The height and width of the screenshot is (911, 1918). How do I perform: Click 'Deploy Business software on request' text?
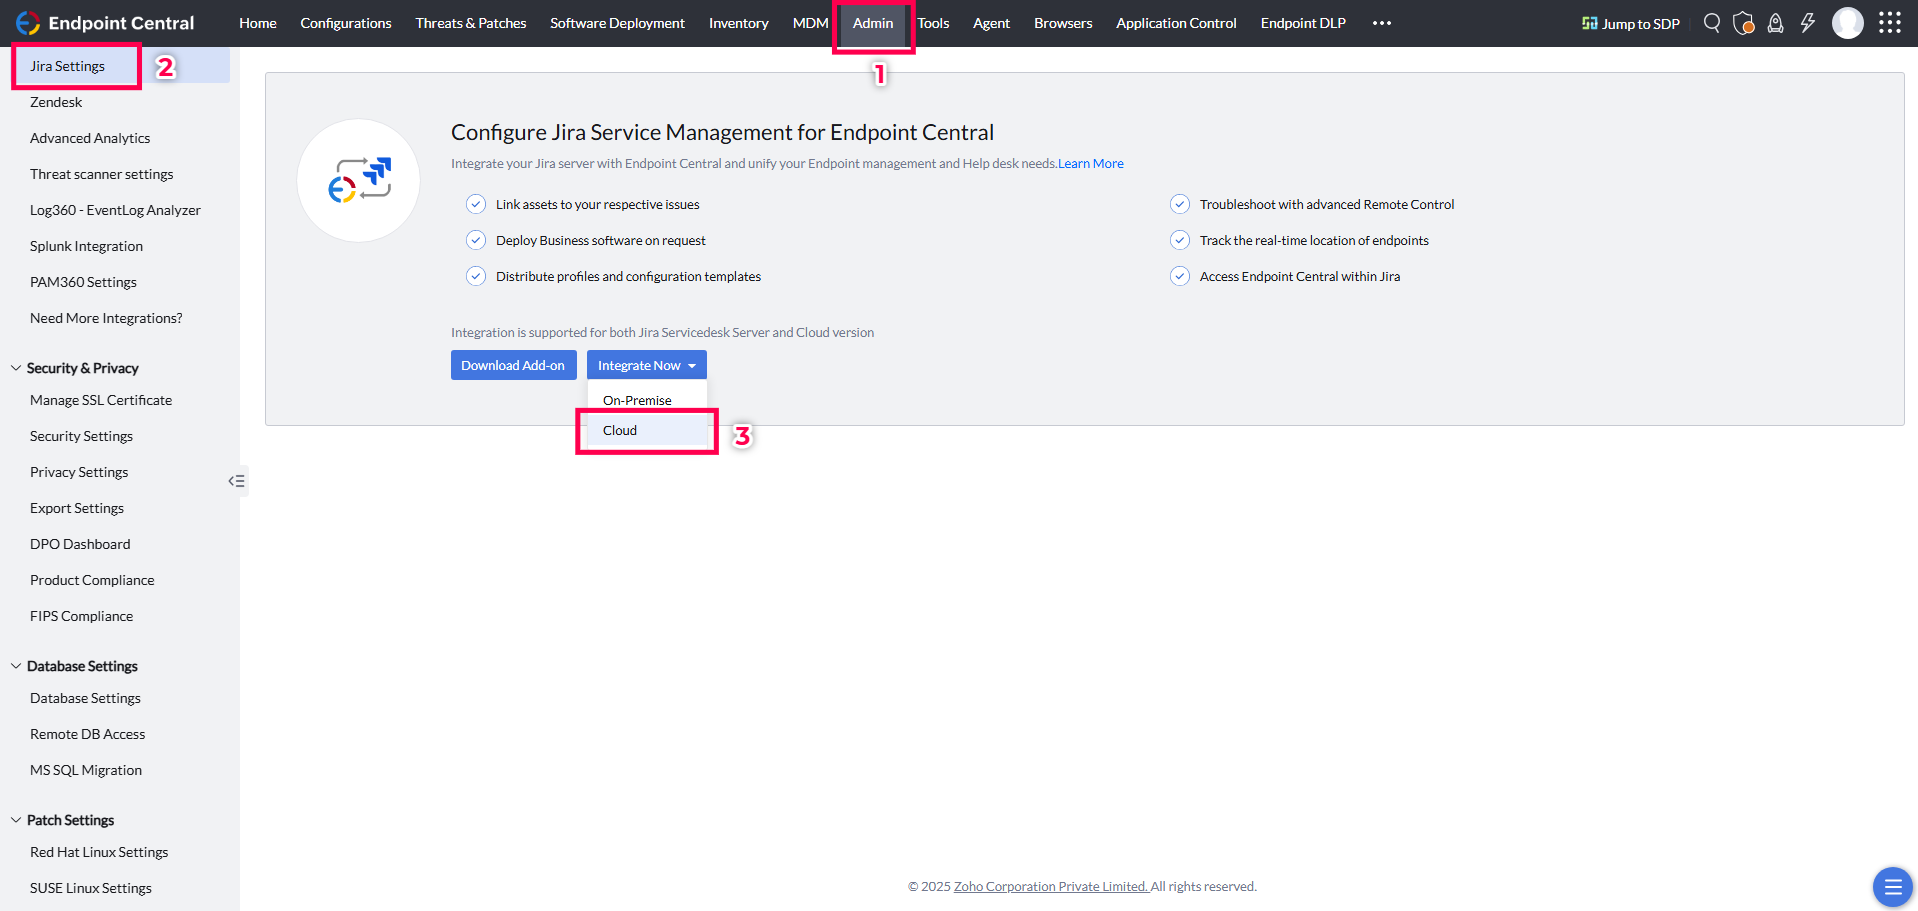601,241
